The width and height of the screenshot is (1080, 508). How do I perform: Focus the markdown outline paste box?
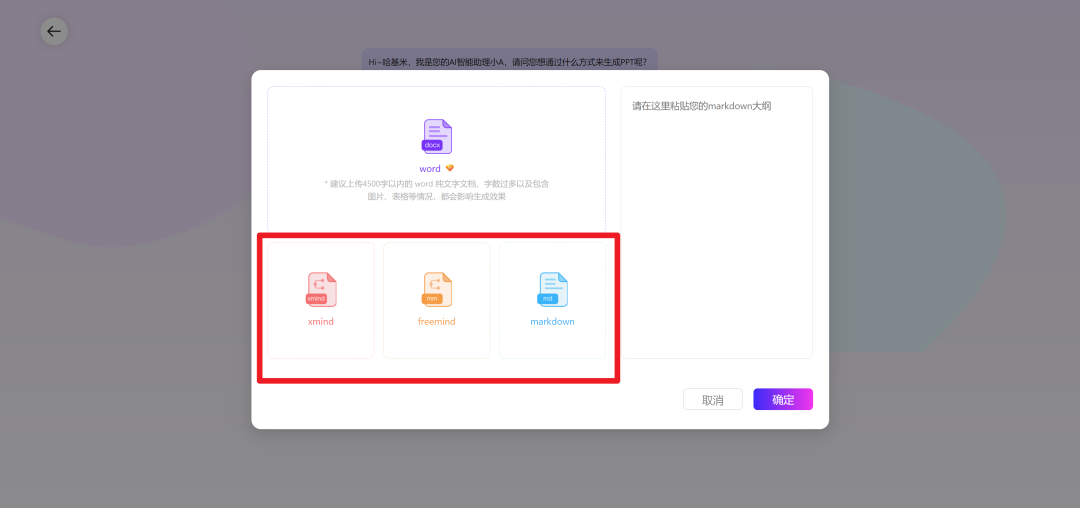(716, 230)
